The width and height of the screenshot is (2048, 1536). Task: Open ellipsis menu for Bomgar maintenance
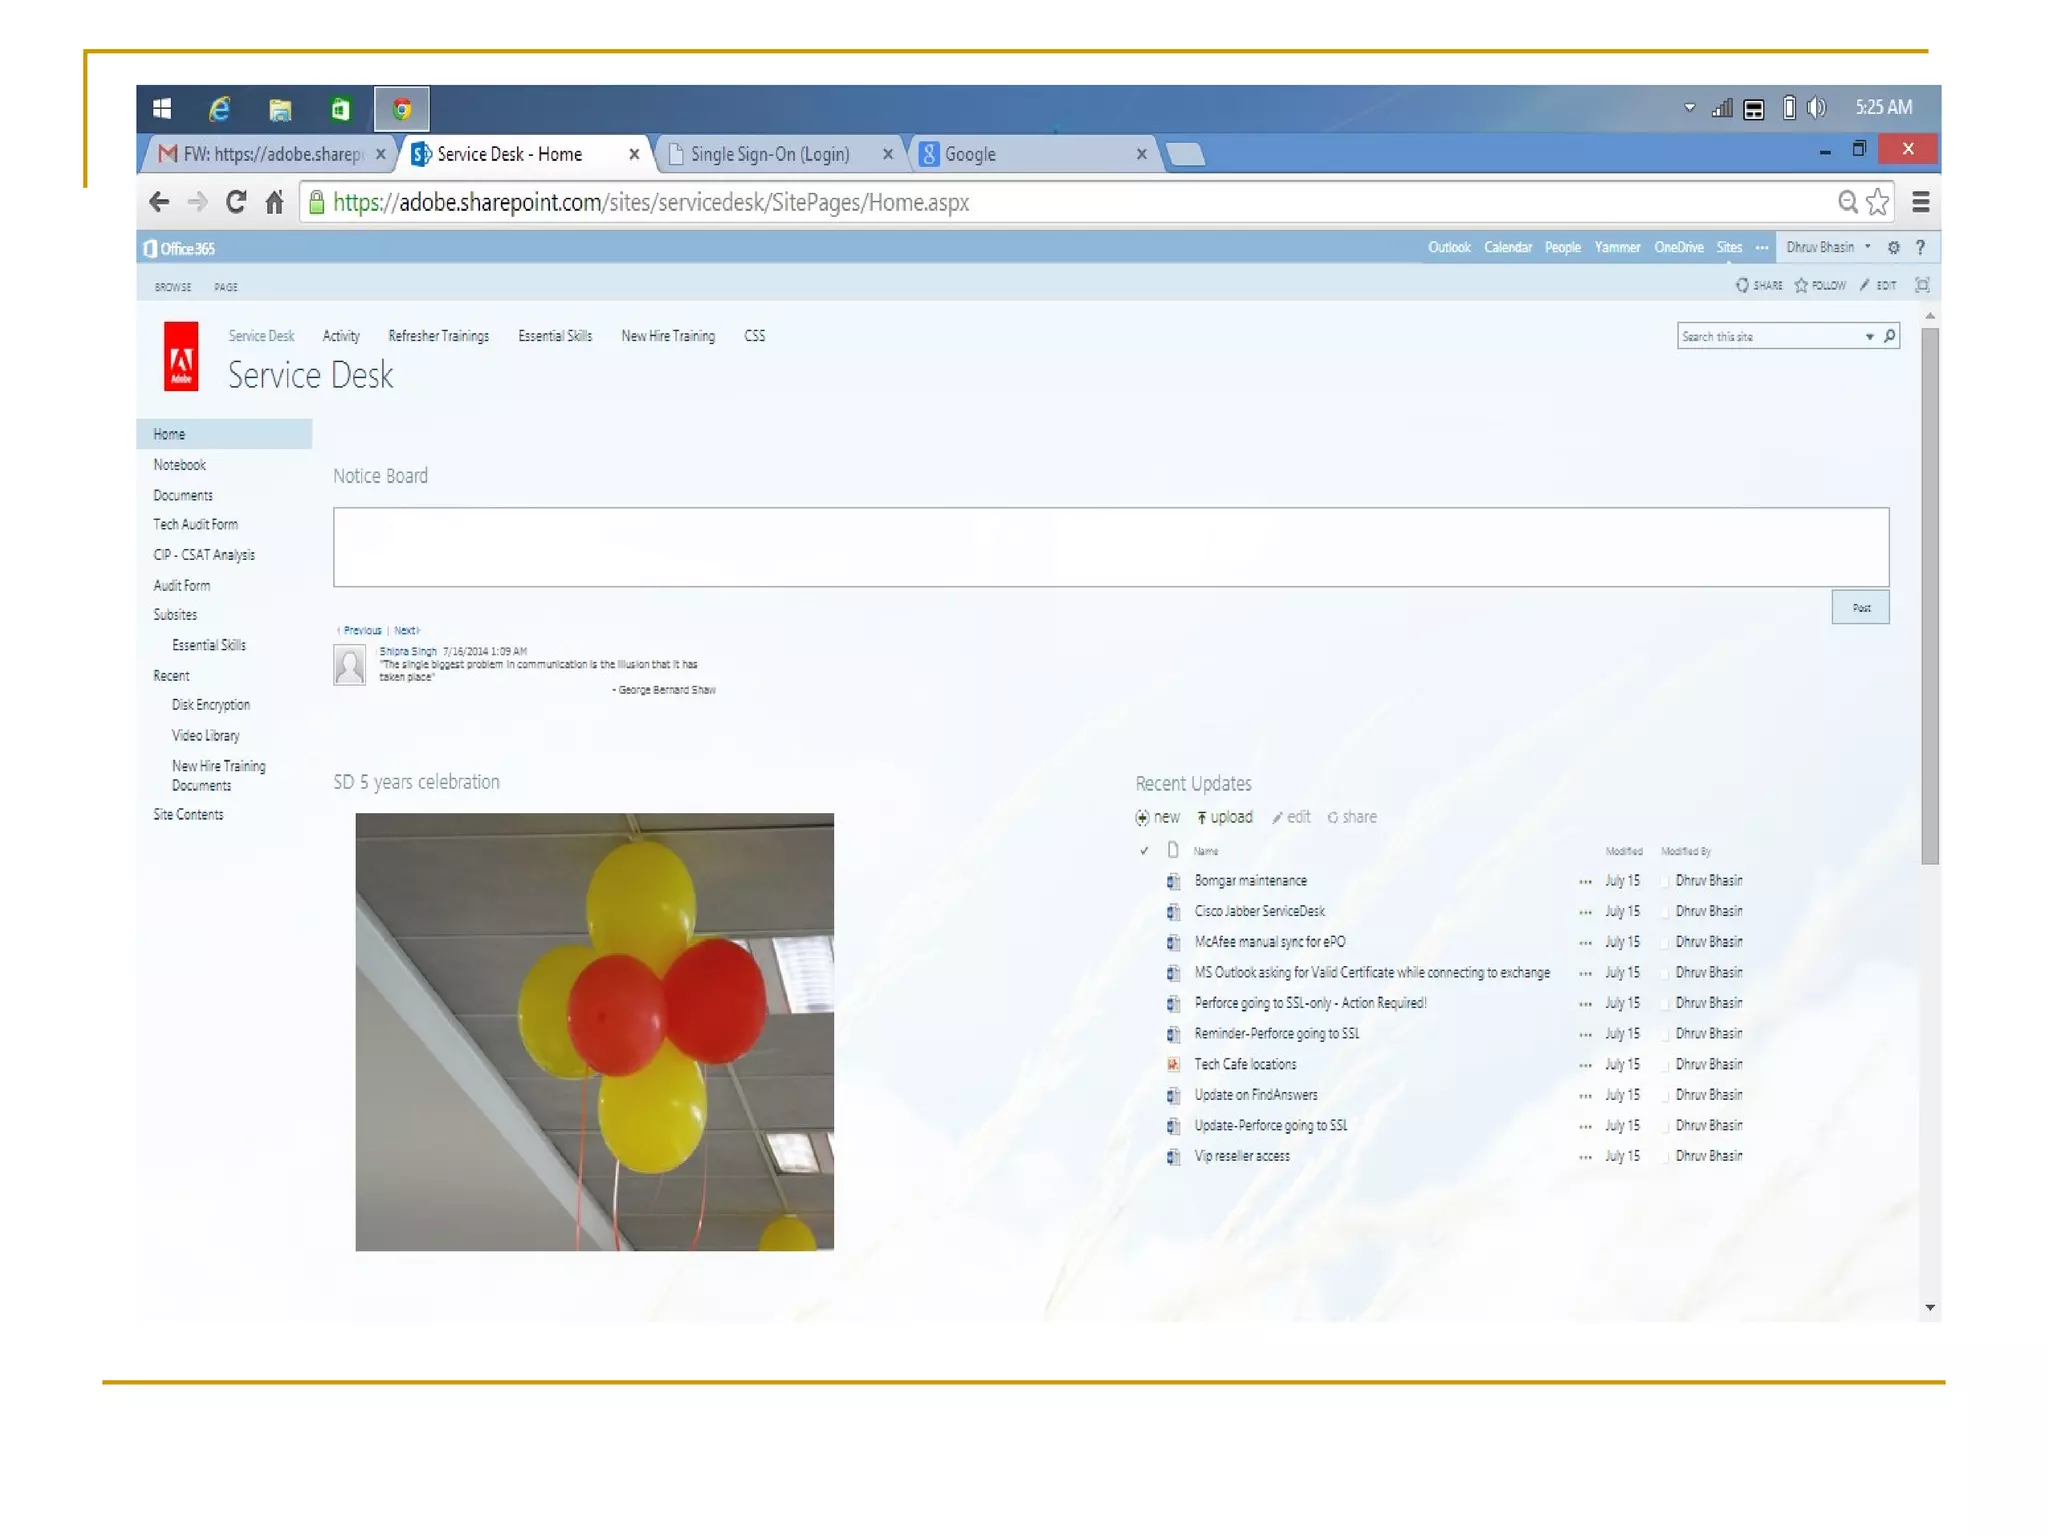click(x=1585, y=882)
